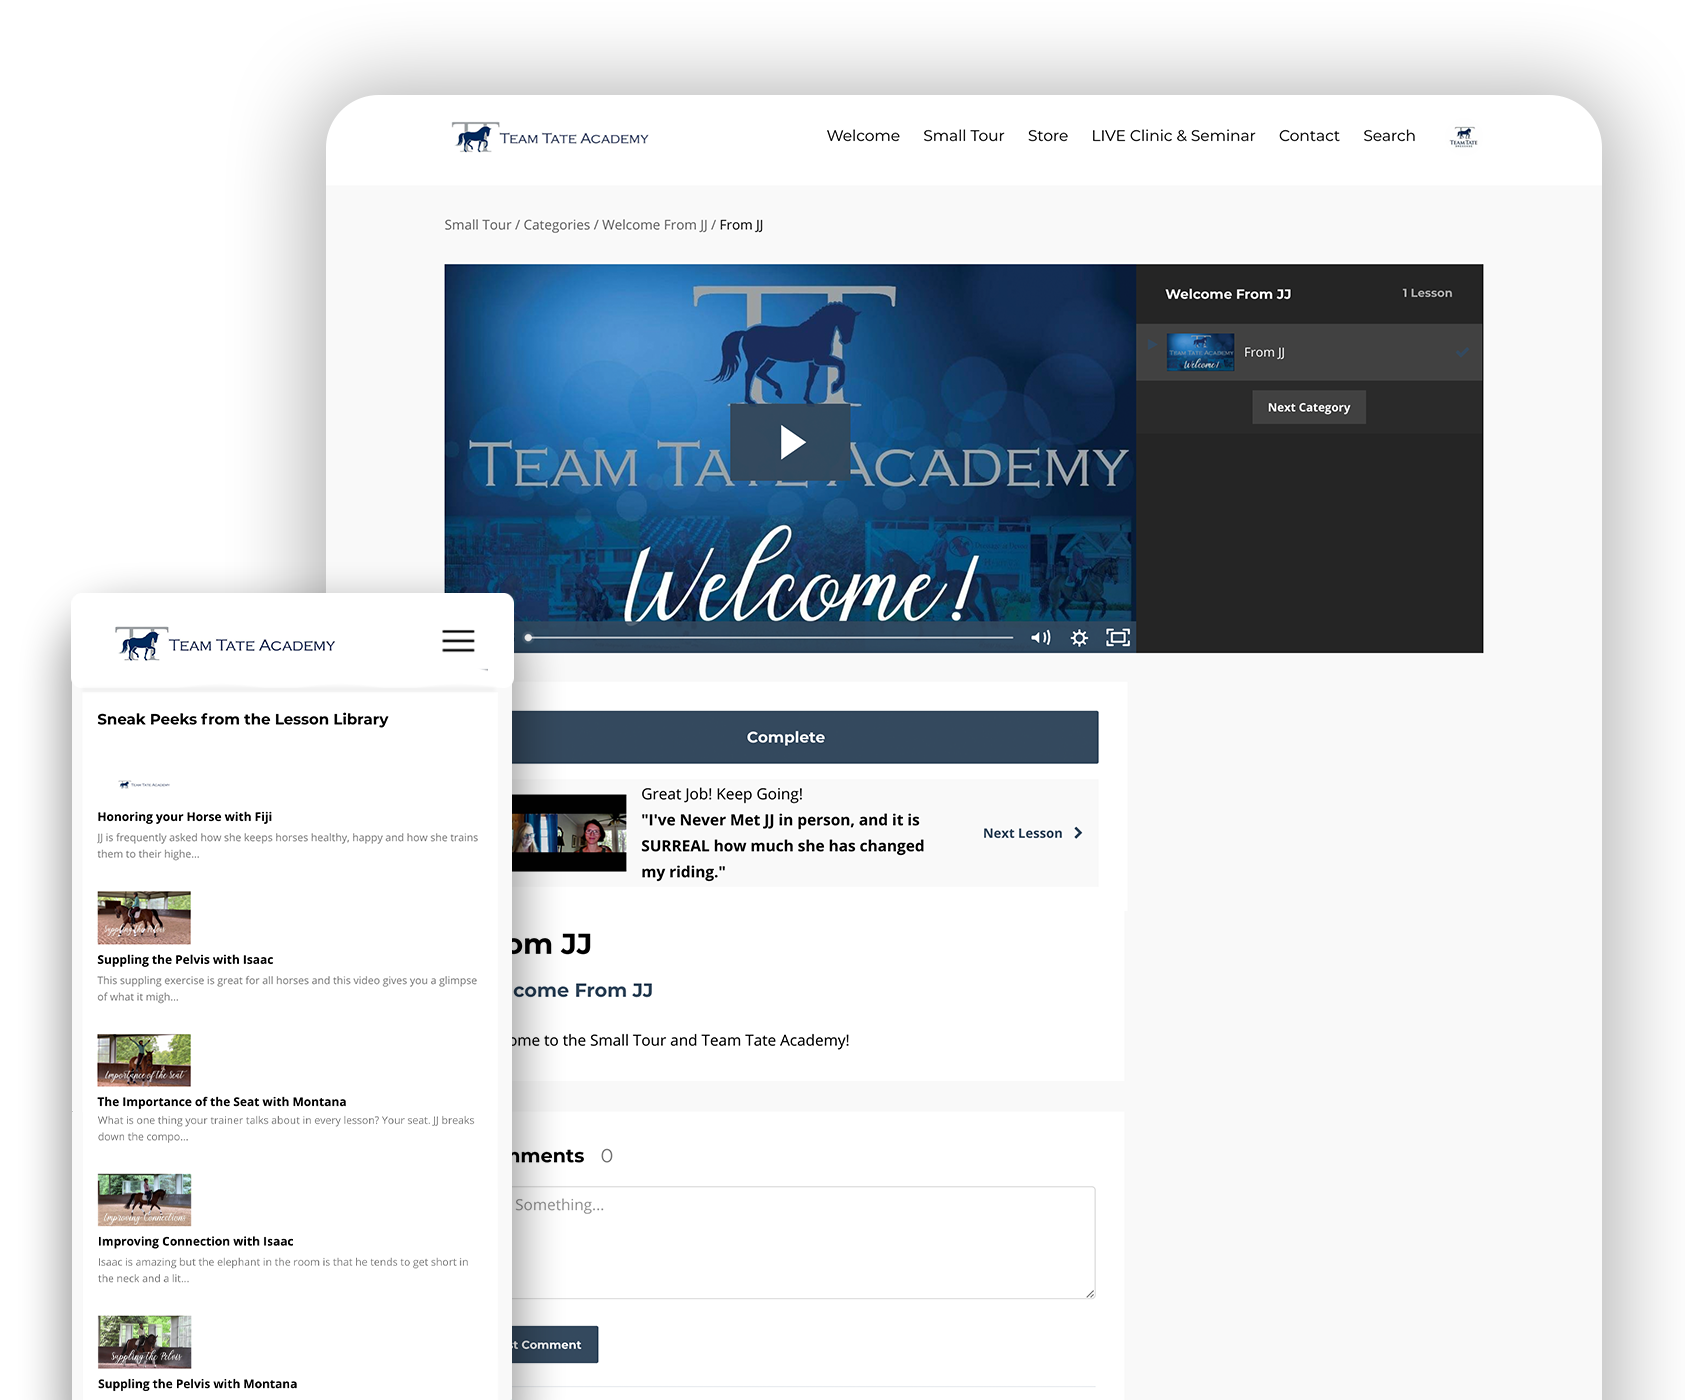This screenshot has height=1400, width=1685.
Task: Play the Welcome video
Action: (x=790, y=442)
